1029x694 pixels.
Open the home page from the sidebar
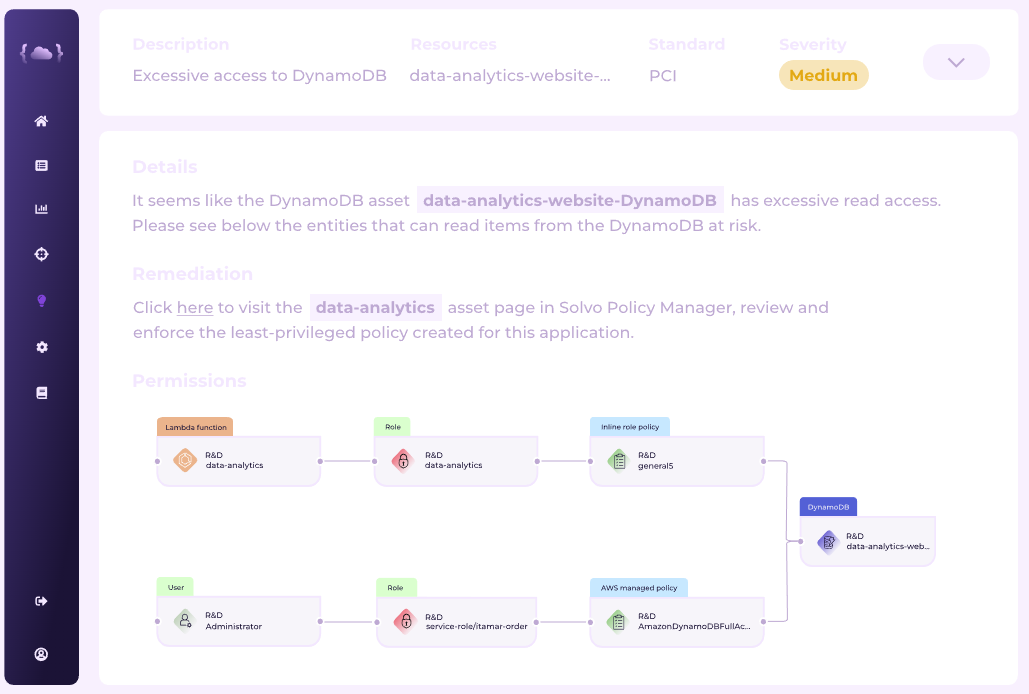click(x=41, y=121)
